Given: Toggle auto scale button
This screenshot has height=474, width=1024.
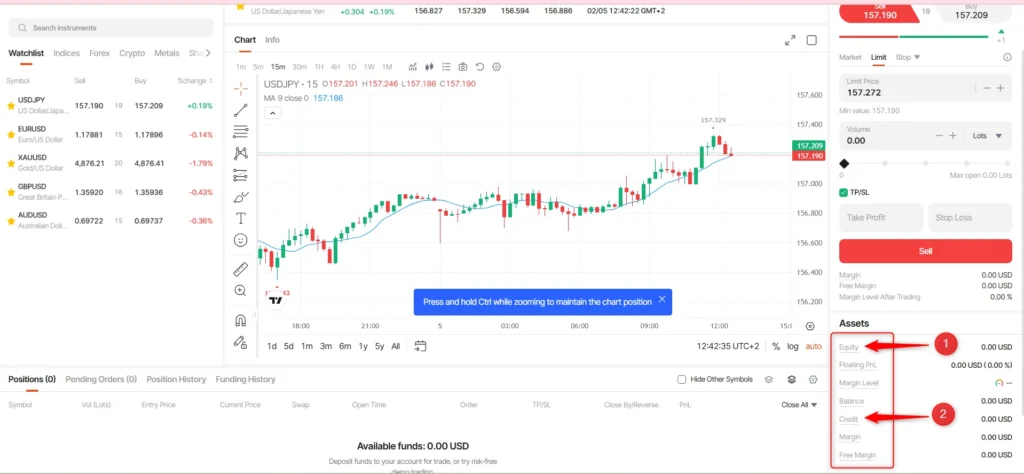Looking at the screenshot, I should click(x=814, y=346).
